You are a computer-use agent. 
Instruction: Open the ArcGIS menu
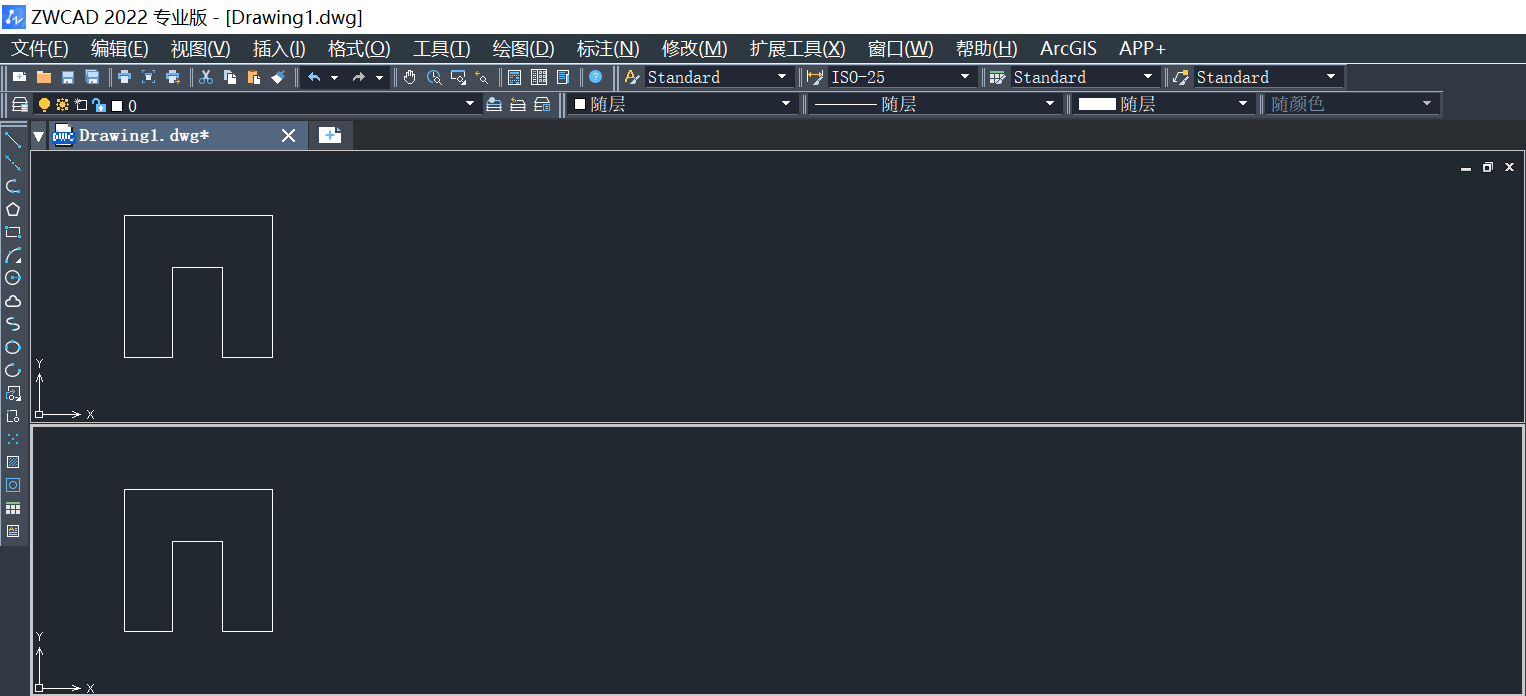[x=1068, y=49]
